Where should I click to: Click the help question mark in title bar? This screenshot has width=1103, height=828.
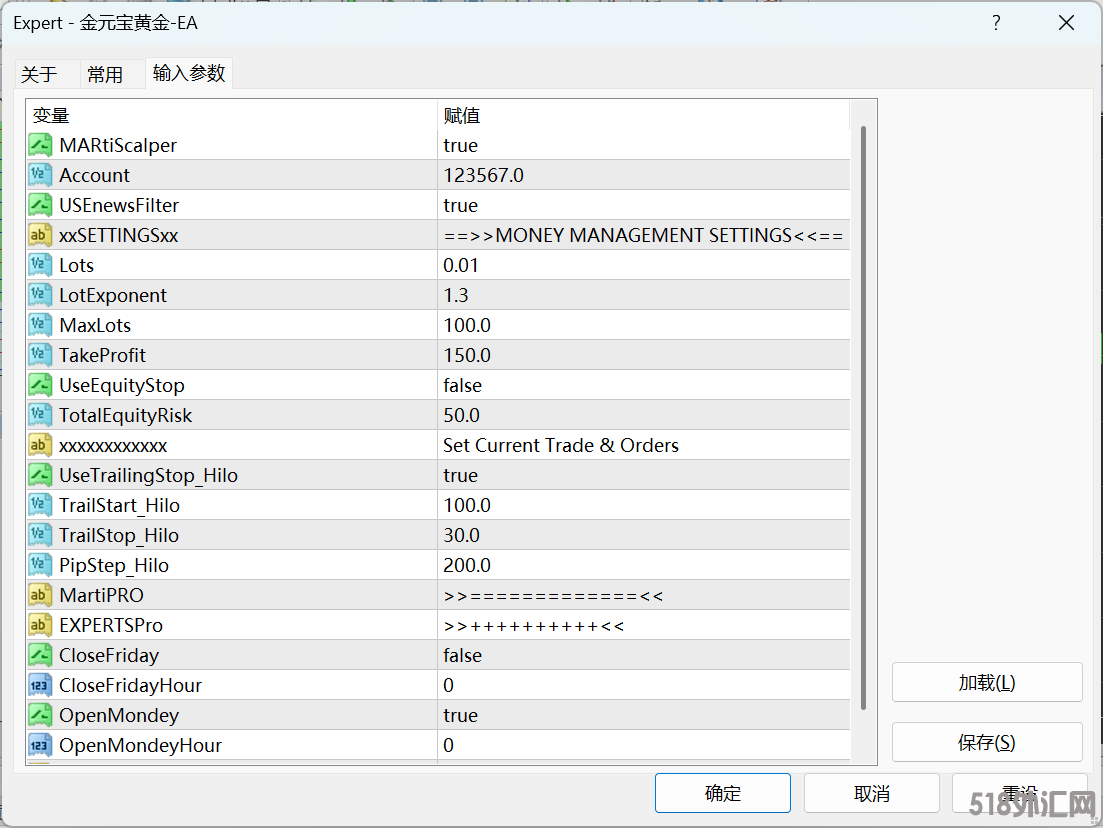click(996, 23)
